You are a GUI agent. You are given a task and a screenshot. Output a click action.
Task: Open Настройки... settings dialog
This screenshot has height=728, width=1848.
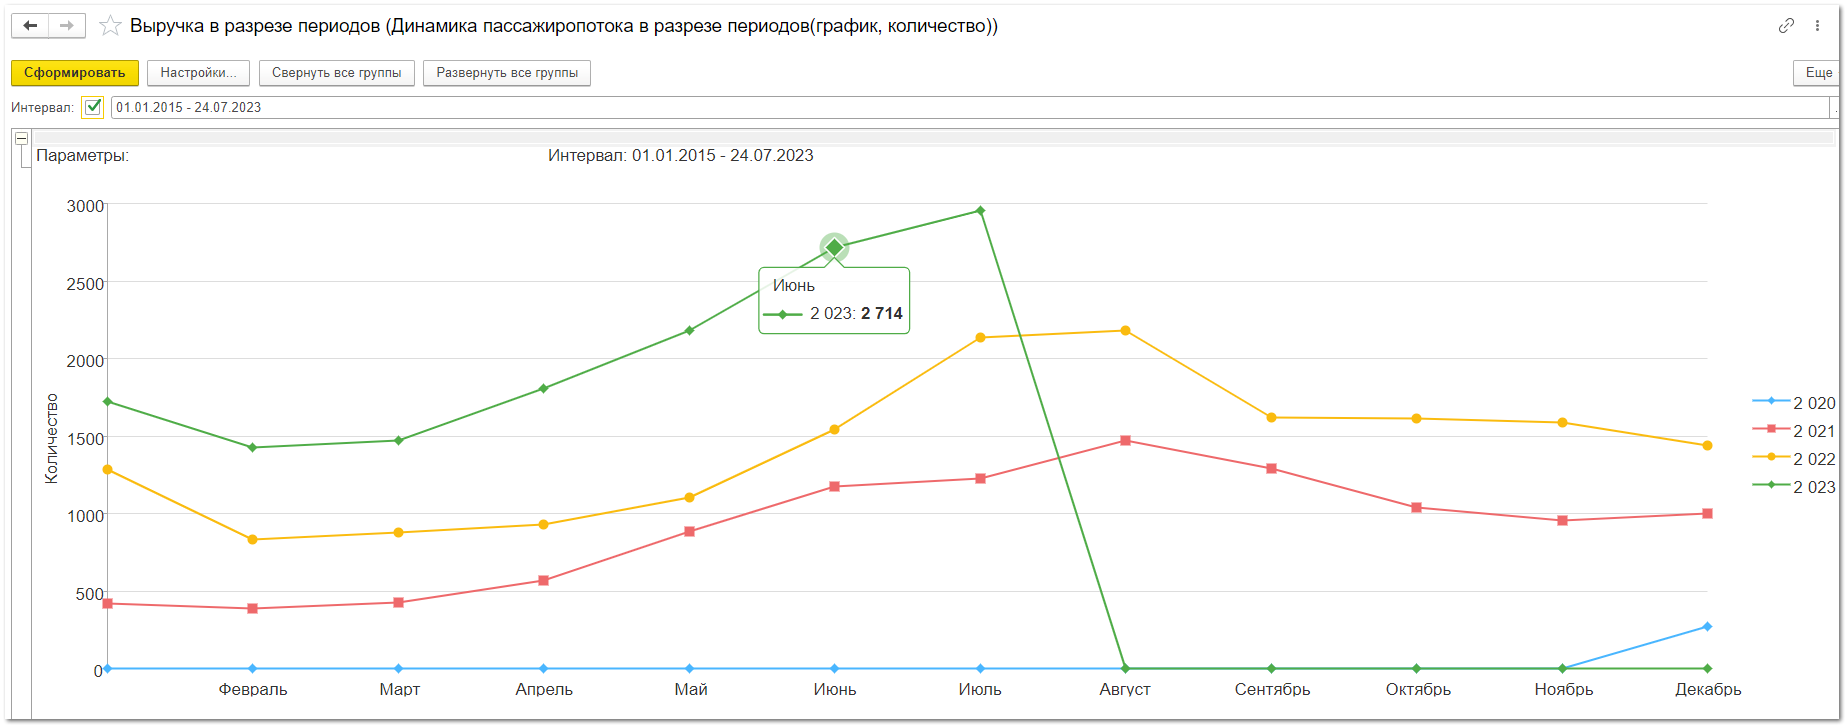coord(198,73)
